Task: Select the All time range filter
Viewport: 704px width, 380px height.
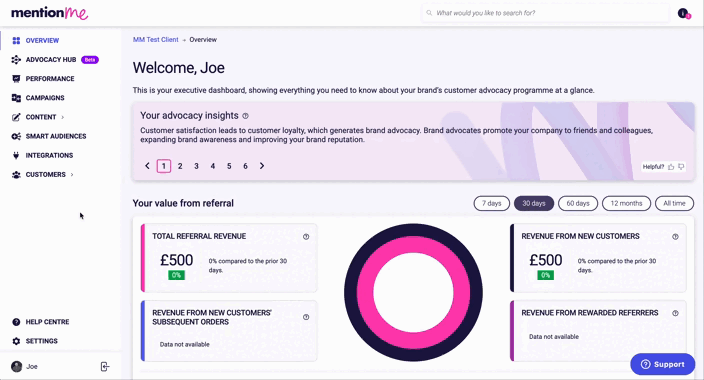Action: coord(674,203)
